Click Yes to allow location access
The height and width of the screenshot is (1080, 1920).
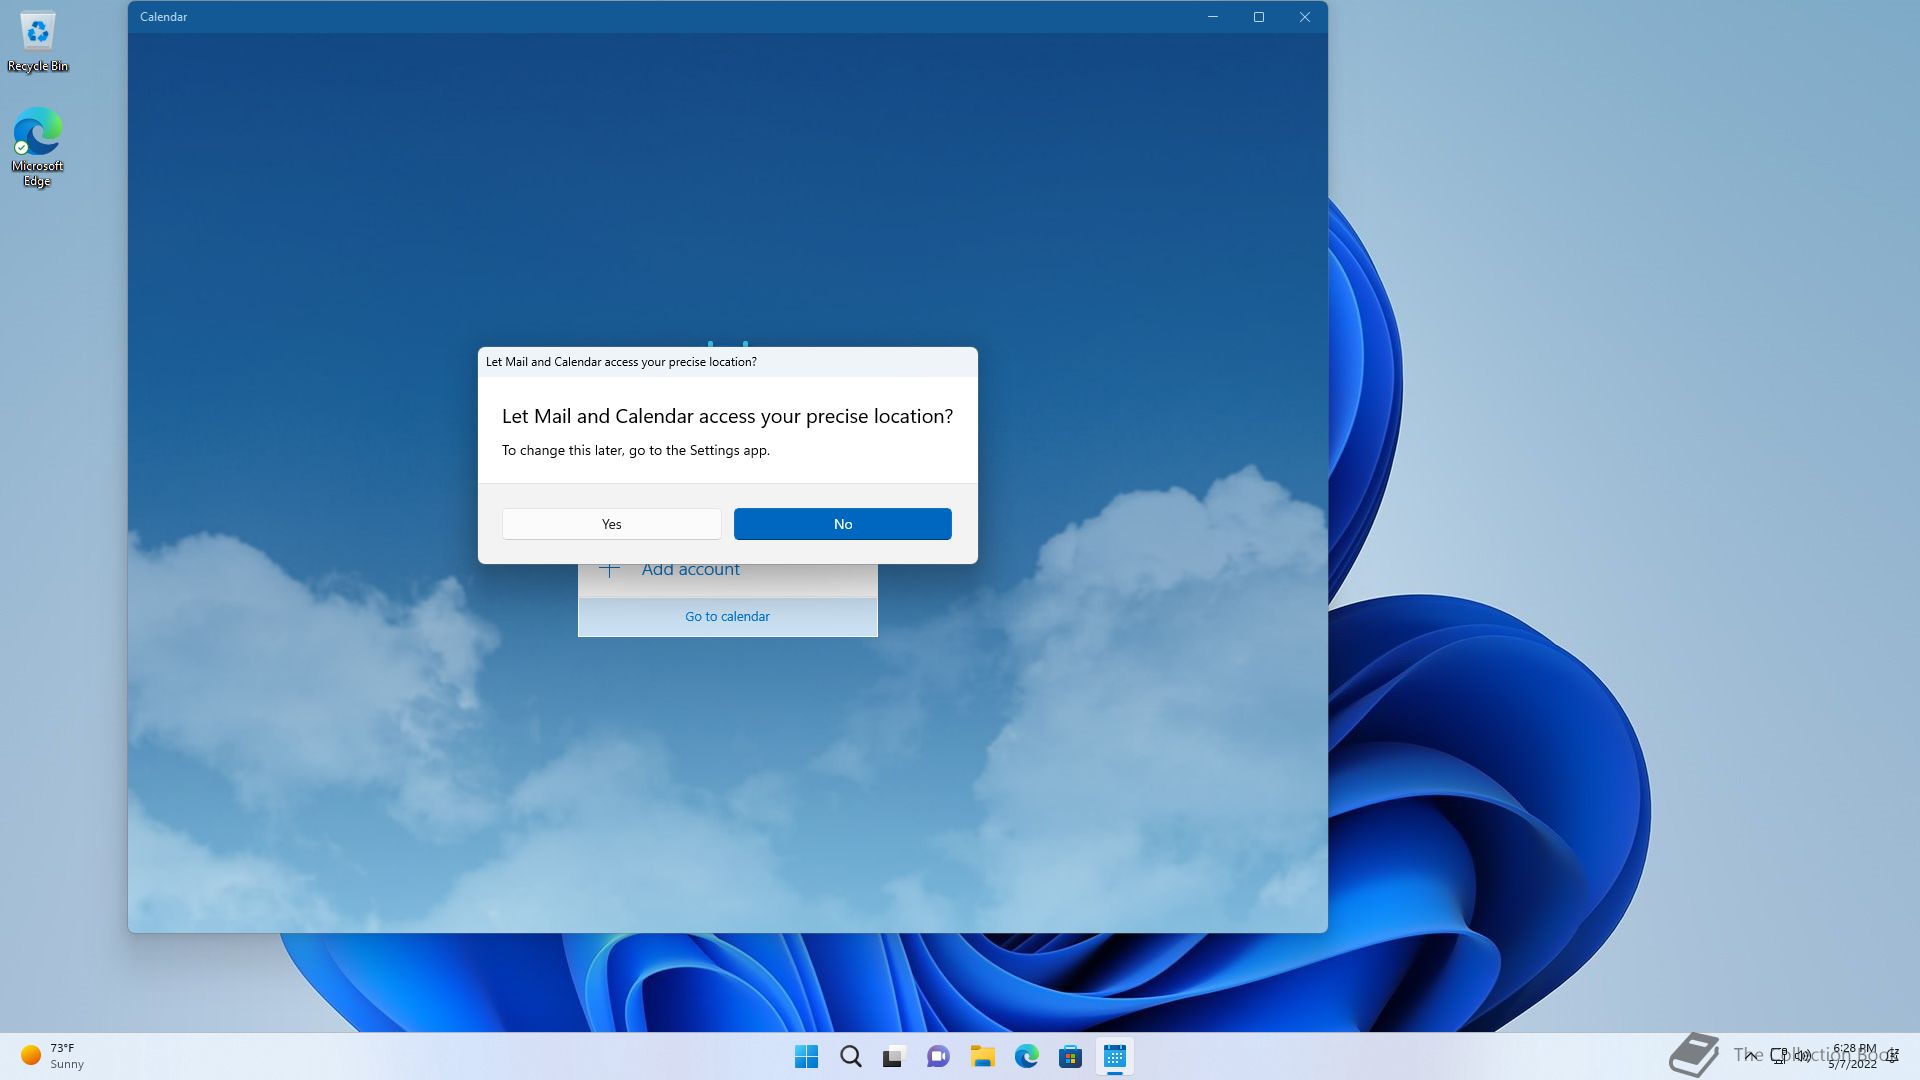[611, 524]
